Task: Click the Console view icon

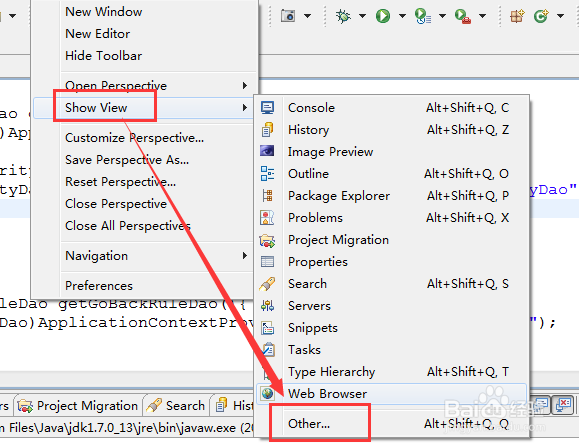Action: click(267, 107)
